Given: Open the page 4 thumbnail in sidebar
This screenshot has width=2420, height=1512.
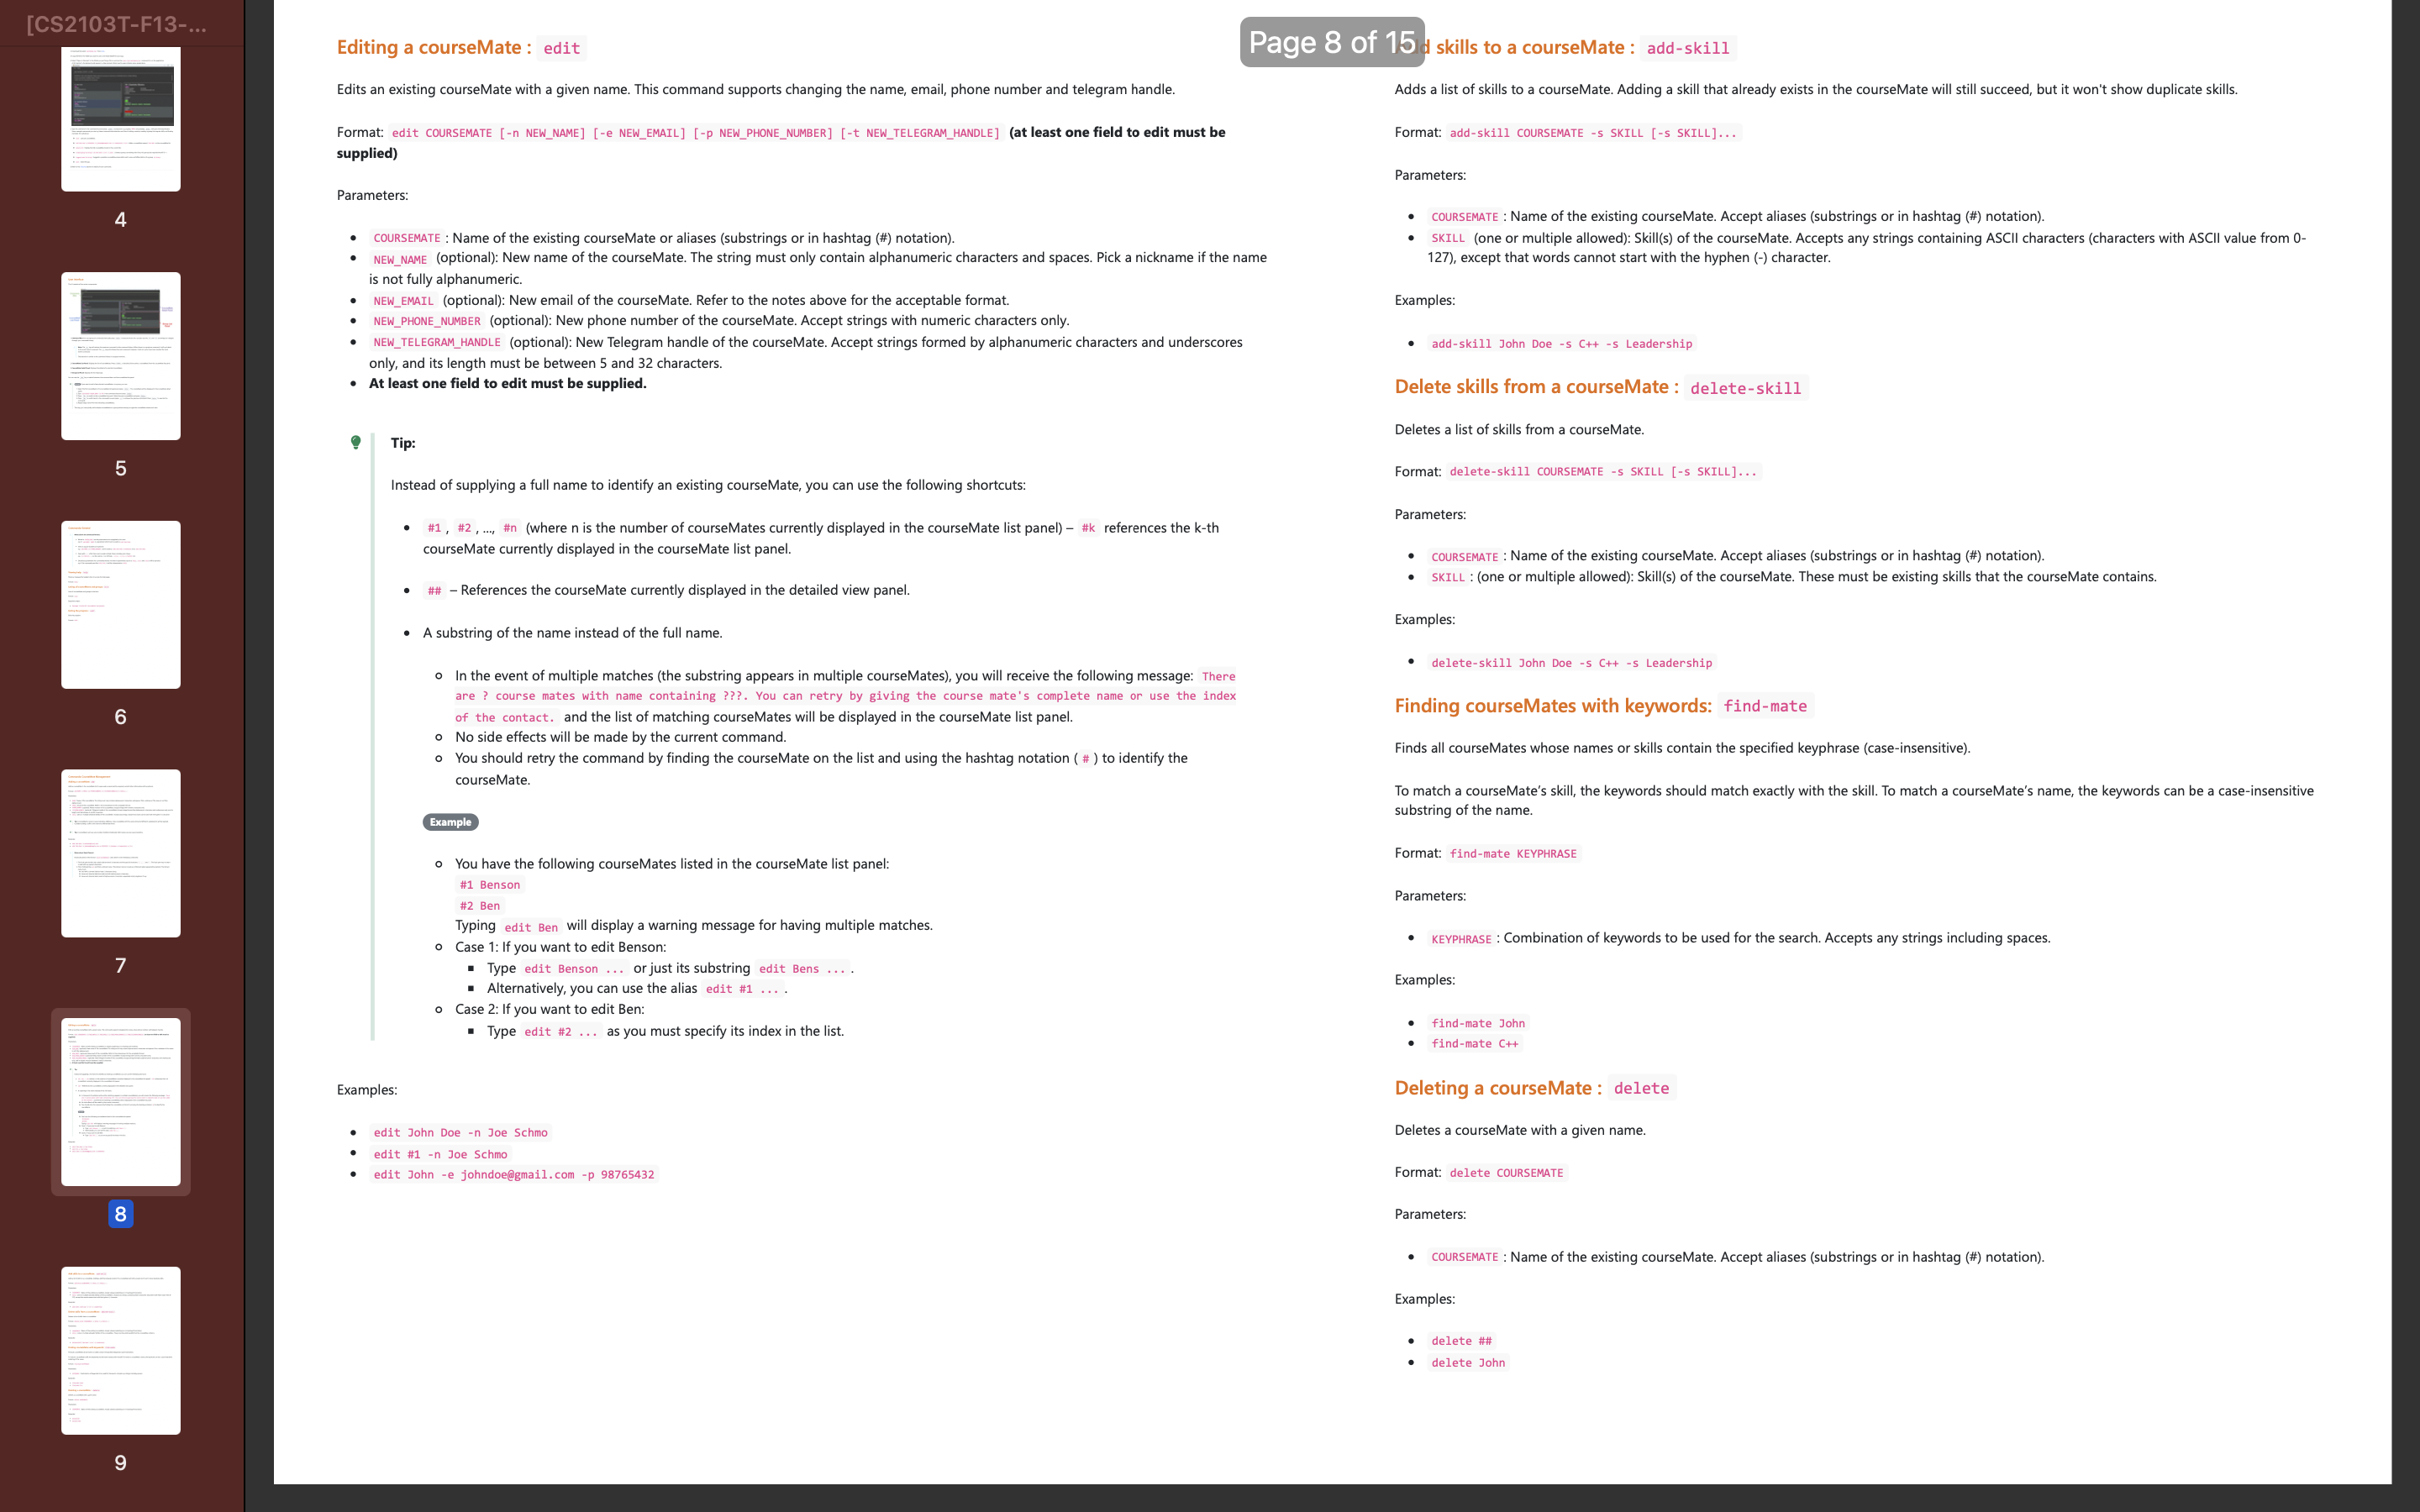Looking at the screenshot, I should [x=120, y=118].
